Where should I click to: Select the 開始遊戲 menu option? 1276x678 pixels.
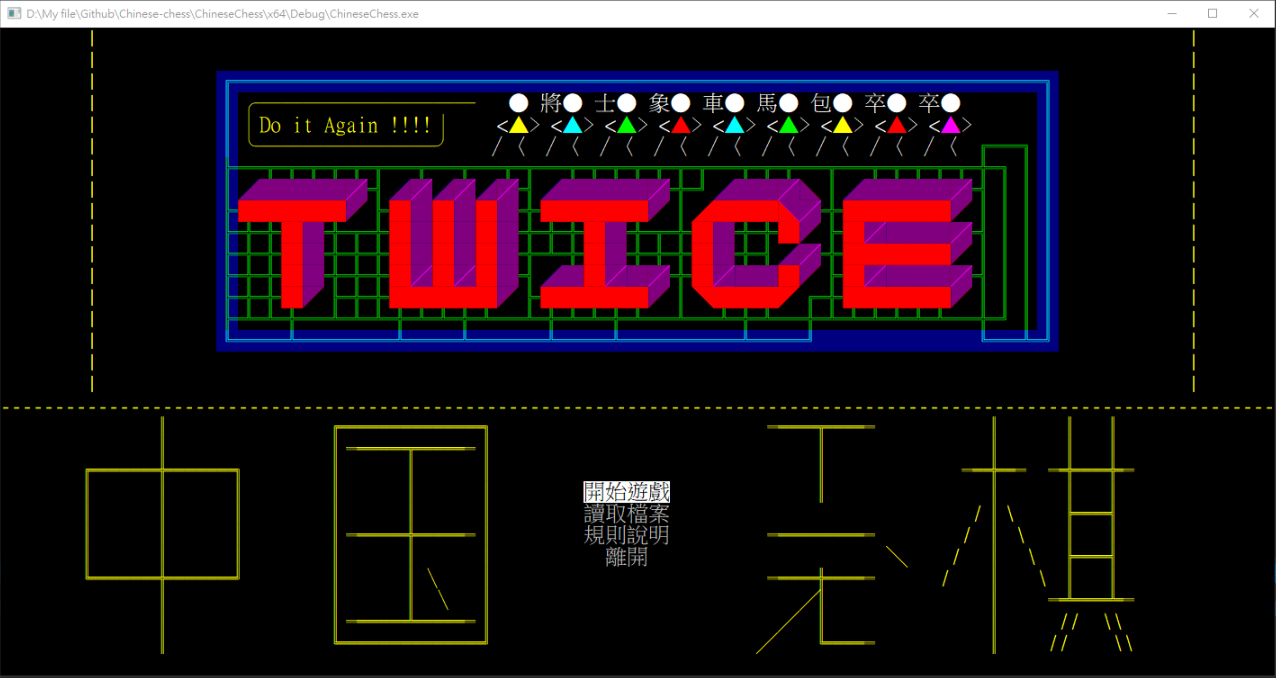(627, 492)
